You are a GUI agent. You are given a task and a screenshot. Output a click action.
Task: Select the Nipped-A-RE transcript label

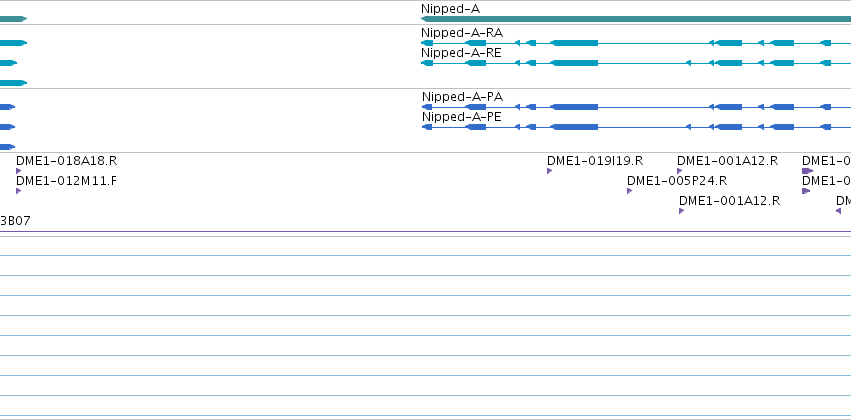click(461, 53)
